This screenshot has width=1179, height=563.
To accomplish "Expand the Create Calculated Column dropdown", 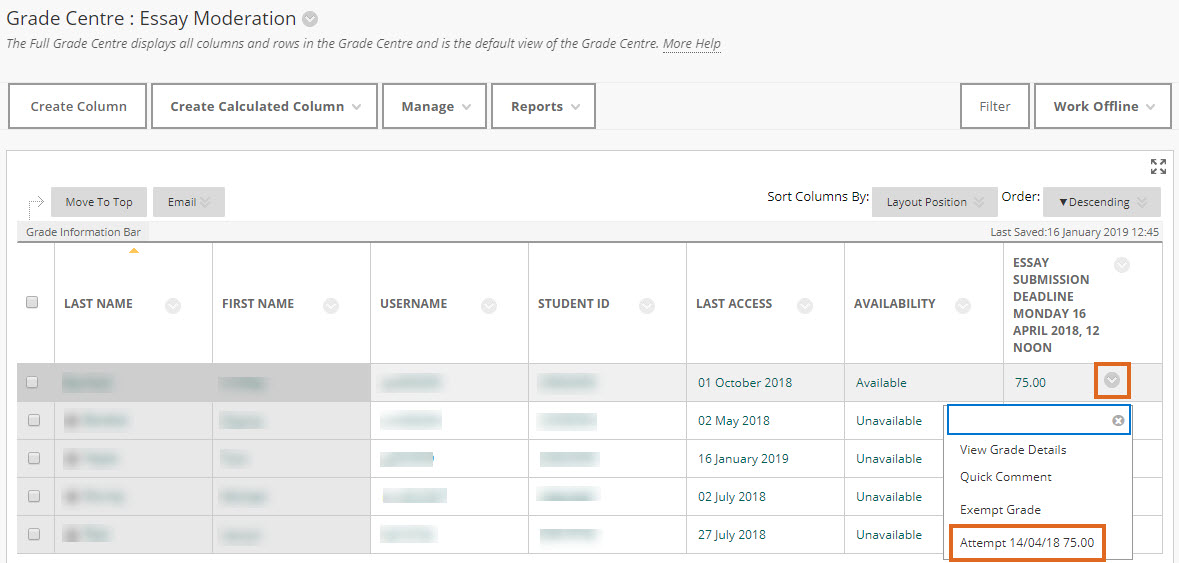I will [264, 107].
